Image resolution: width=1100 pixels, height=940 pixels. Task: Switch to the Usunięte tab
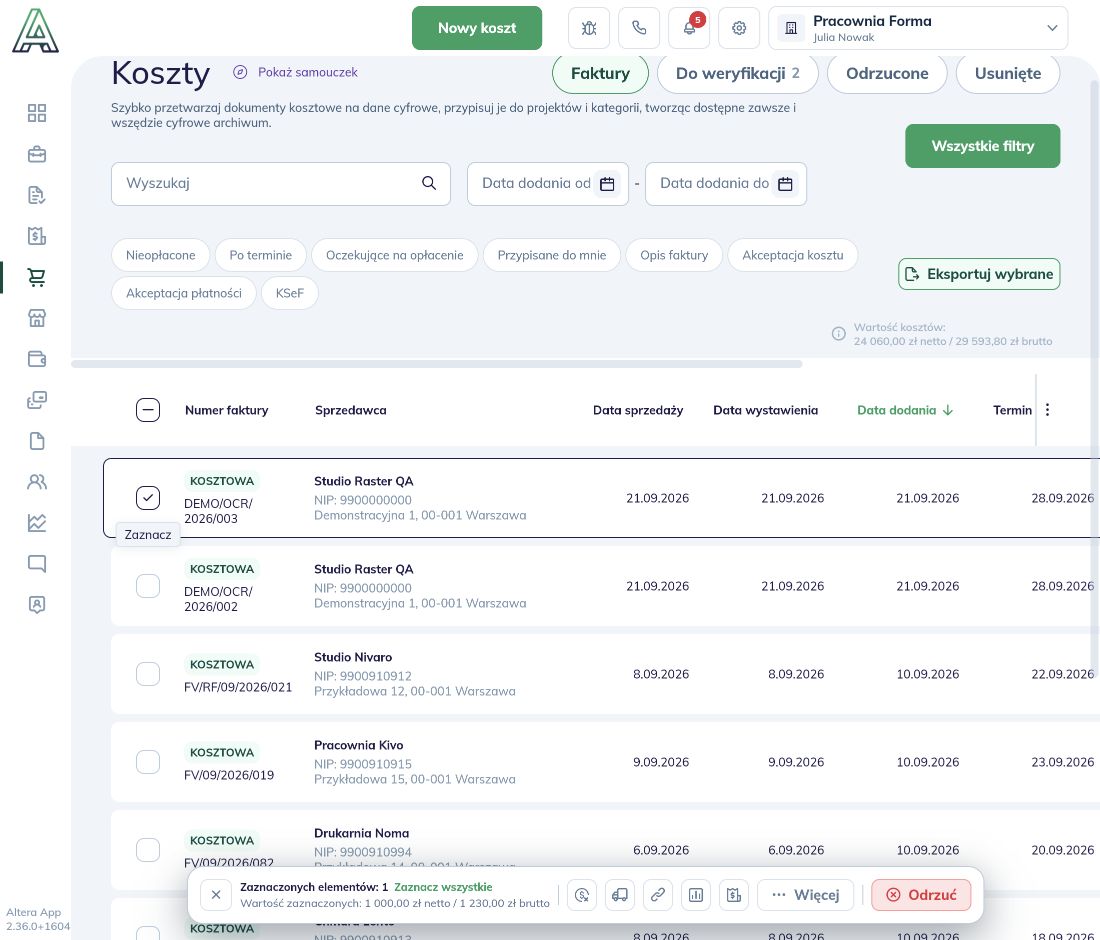tap(1007, 74)
